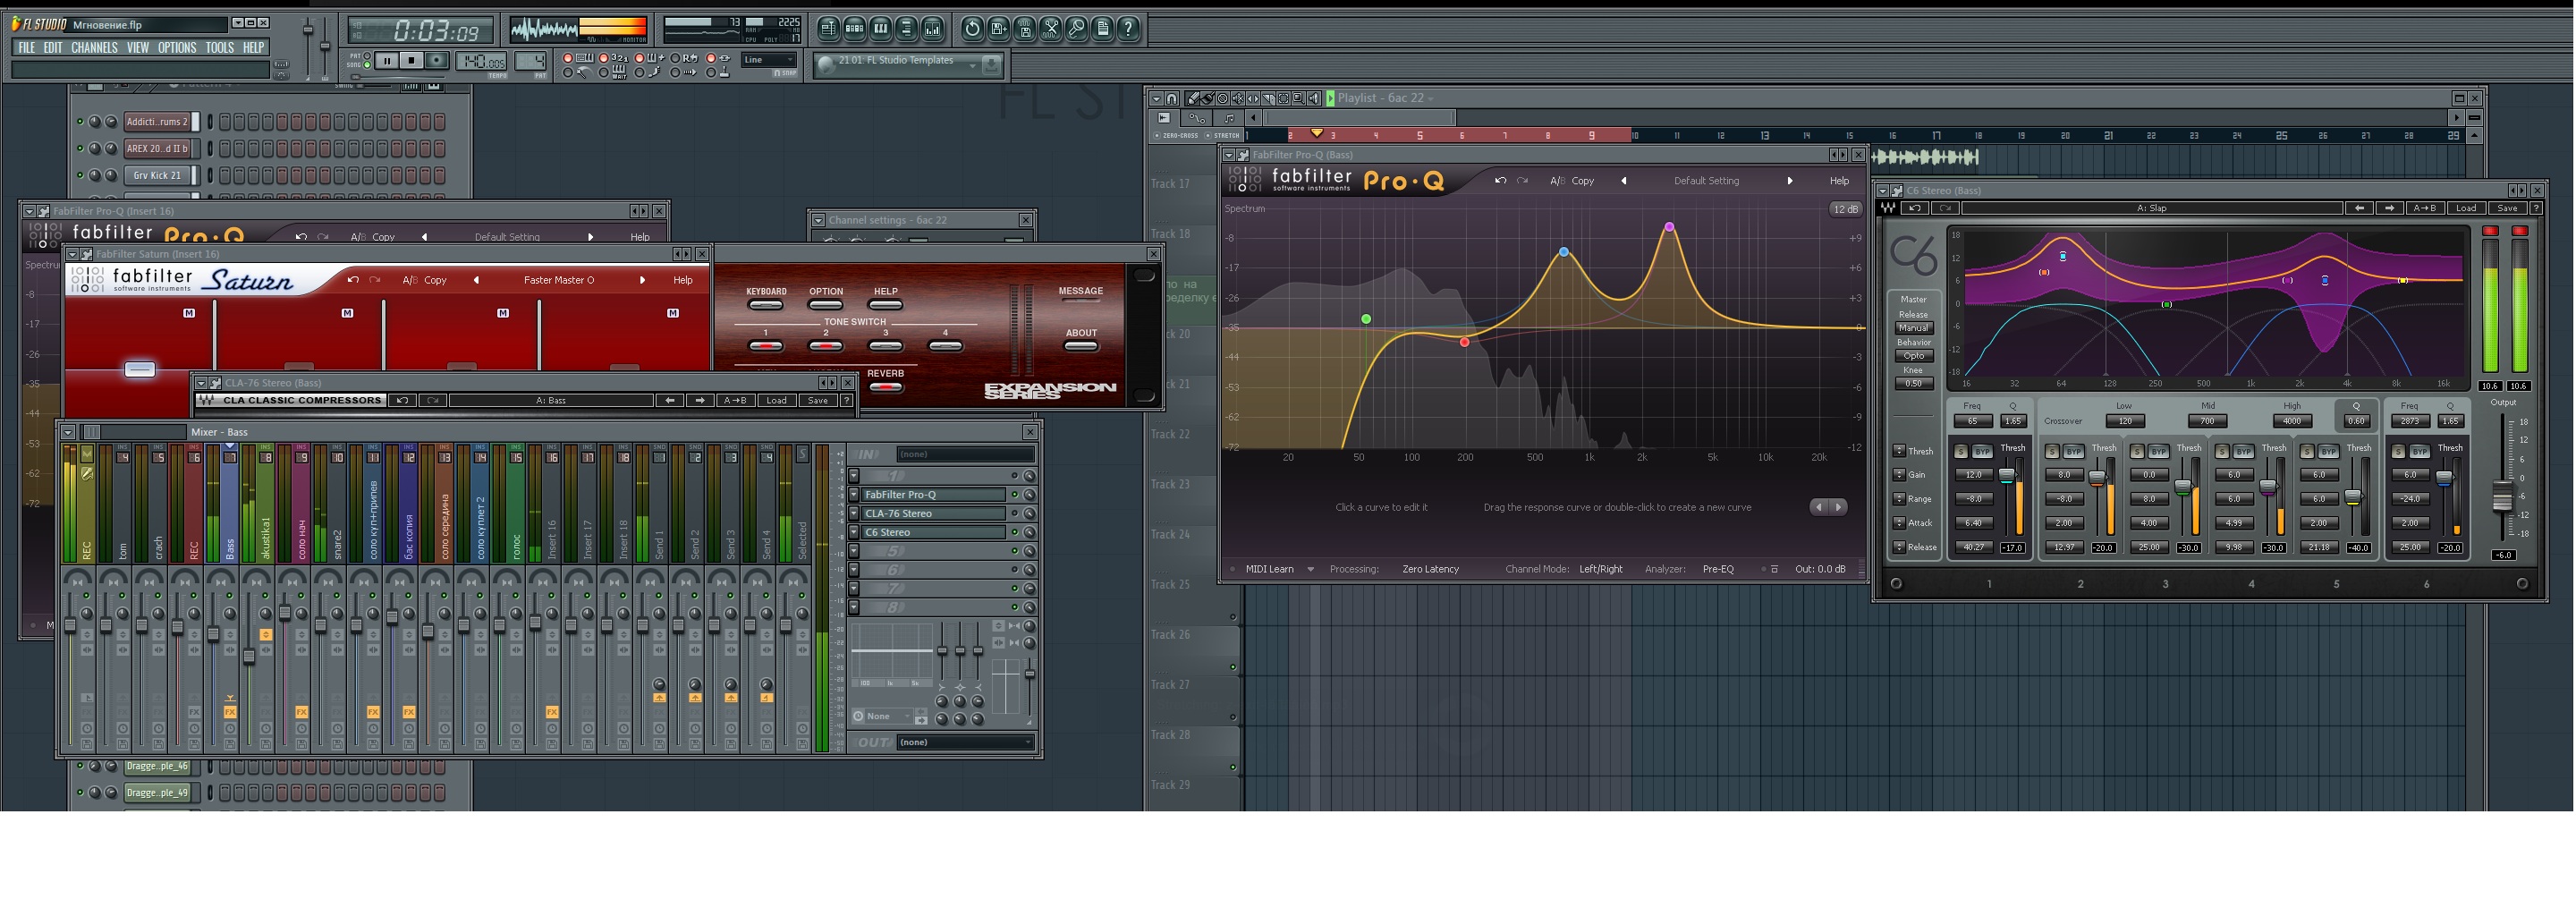
Task: Click the render audio toolbar icon
Action: [1024, 29]
